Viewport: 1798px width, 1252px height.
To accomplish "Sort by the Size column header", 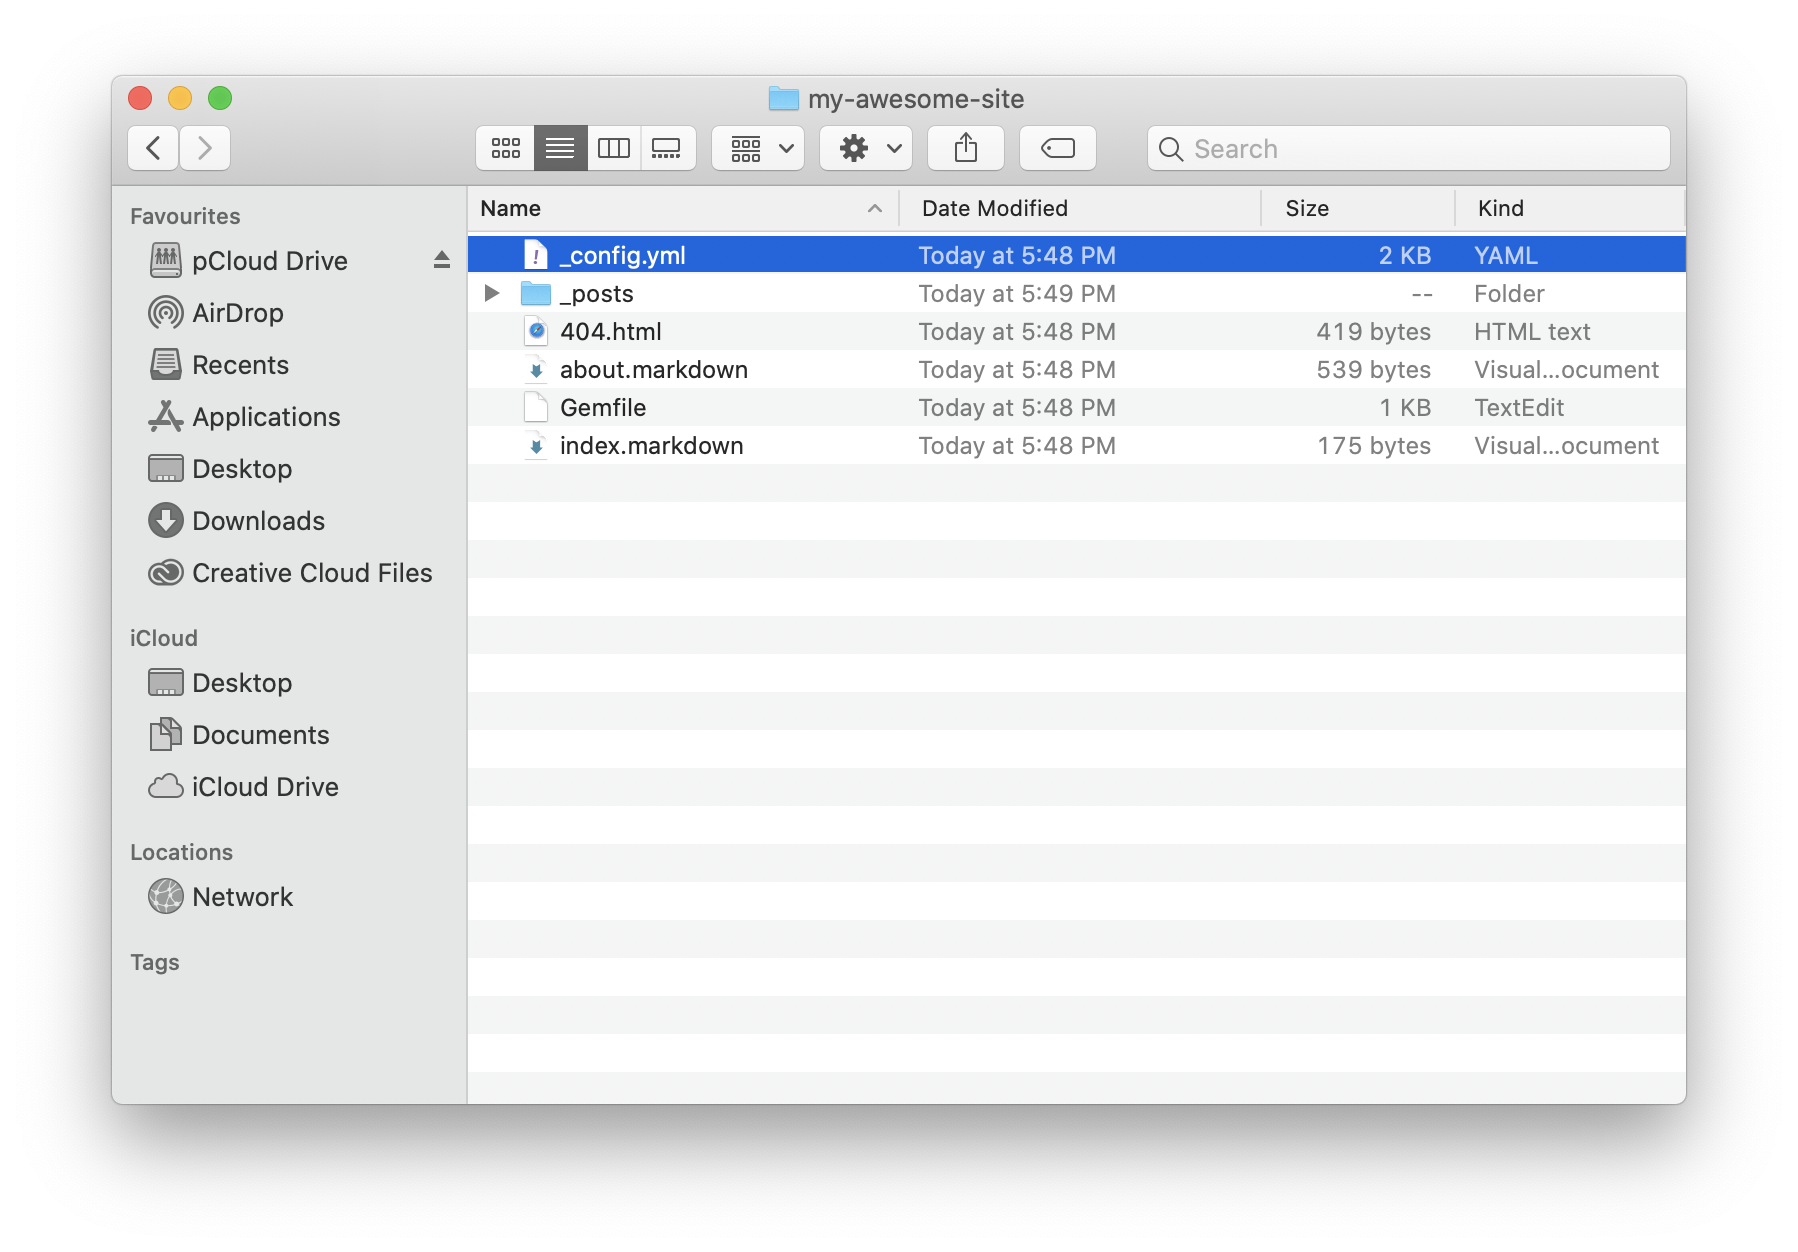I will click(1358, 208).
